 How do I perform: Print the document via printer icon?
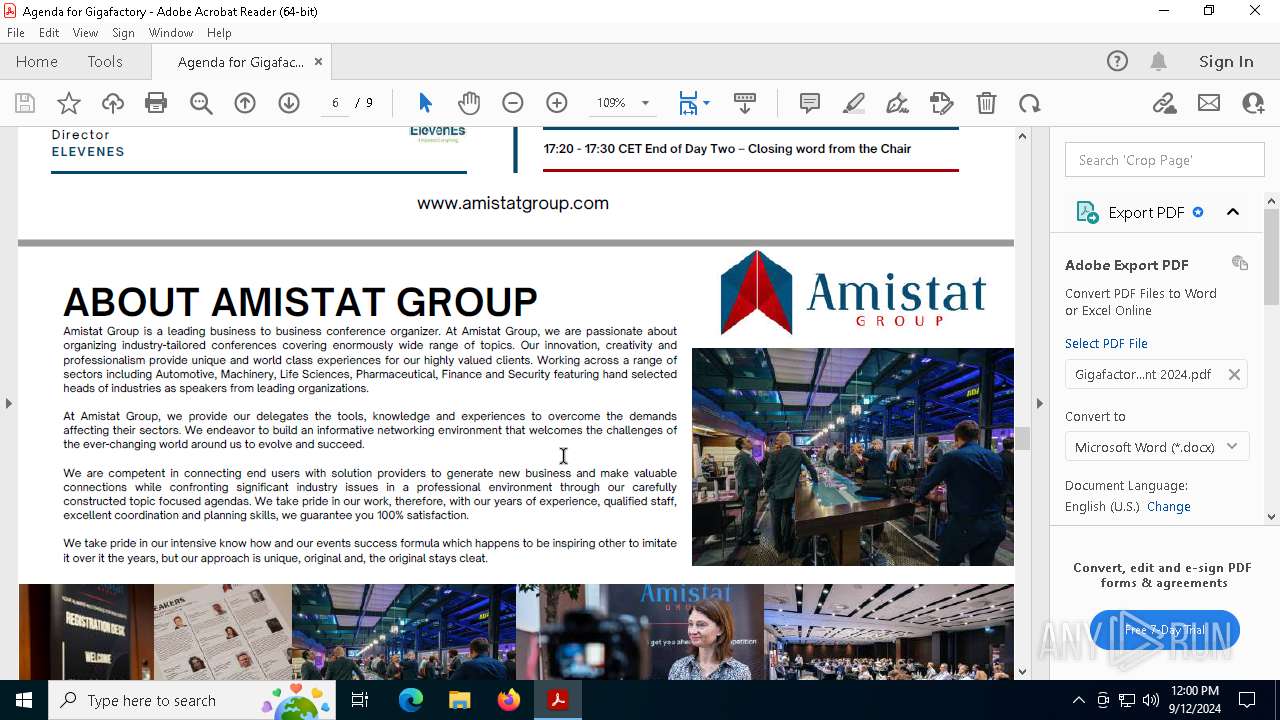(x=156, y=103)
